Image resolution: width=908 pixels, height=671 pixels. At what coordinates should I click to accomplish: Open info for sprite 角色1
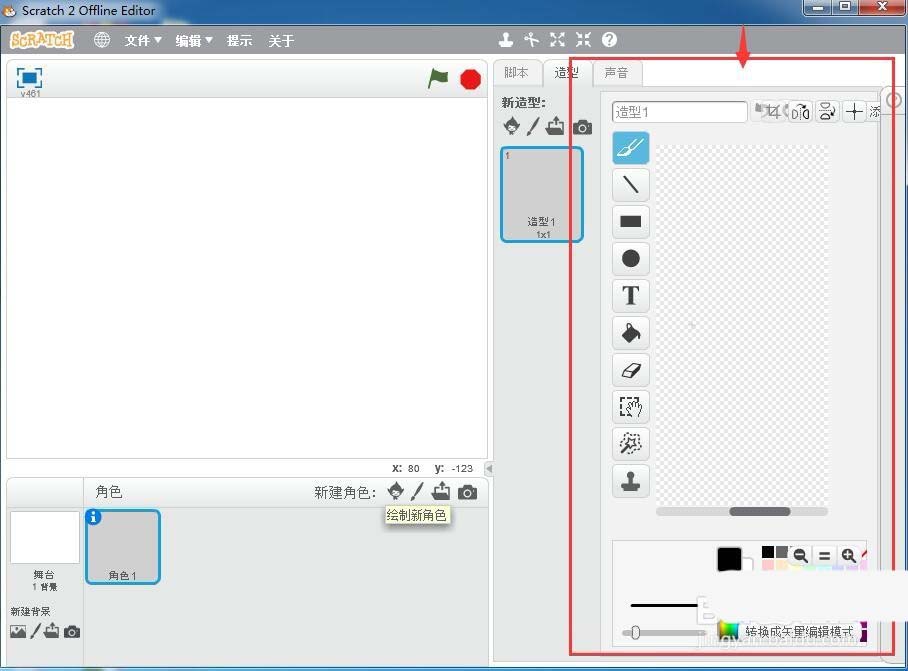click(x=93, y=516)
